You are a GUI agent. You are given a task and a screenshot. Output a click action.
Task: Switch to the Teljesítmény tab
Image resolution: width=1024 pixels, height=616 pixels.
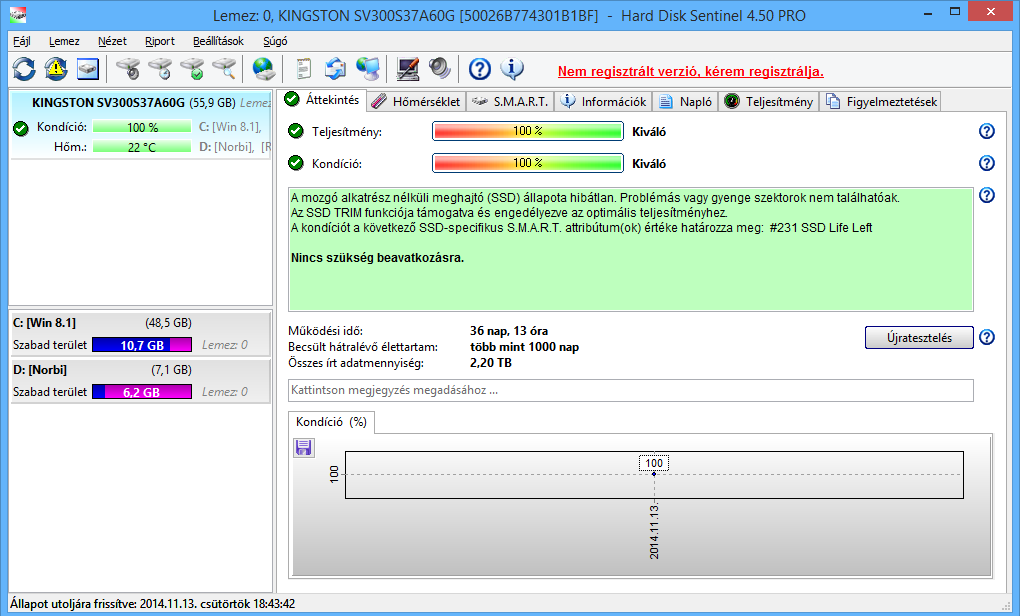(769, 102)
